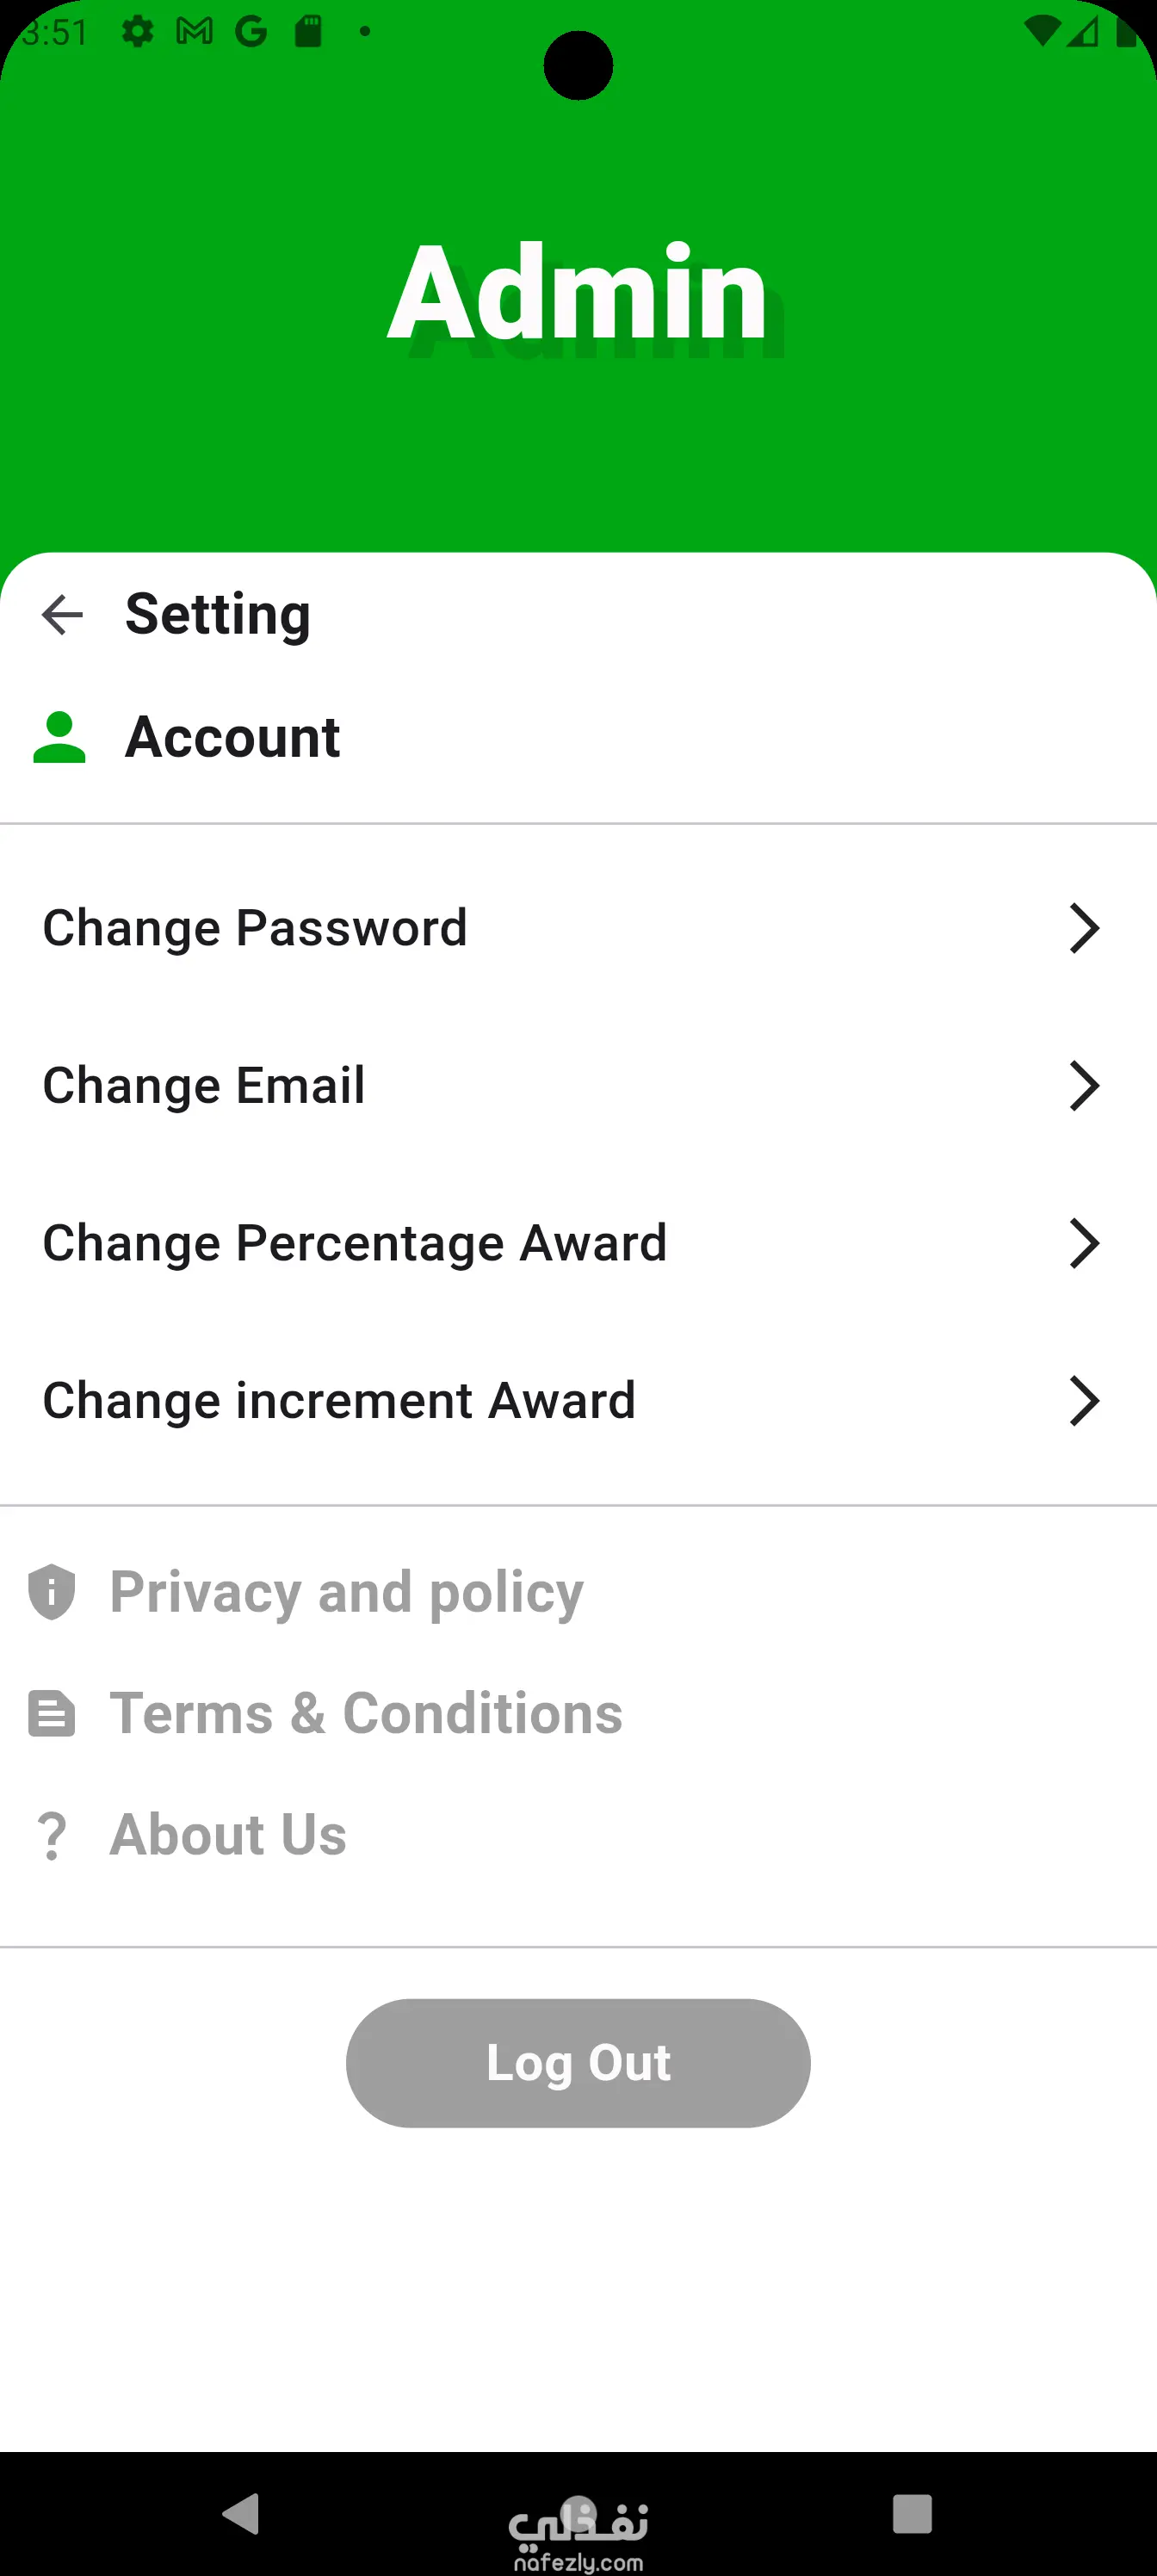This screenshot has width=1157, height=2576.
Task: Tap the Privacy shield icon
Action: click(x=52, y=1591)
